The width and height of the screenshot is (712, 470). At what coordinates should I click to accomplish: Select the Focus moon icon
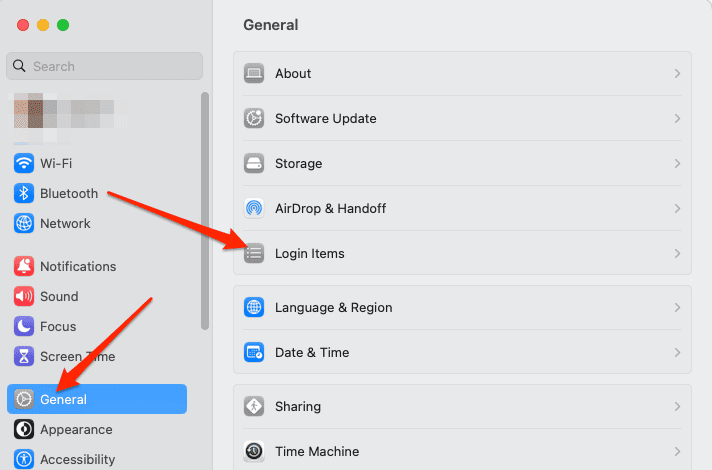(x=24, y=326)
